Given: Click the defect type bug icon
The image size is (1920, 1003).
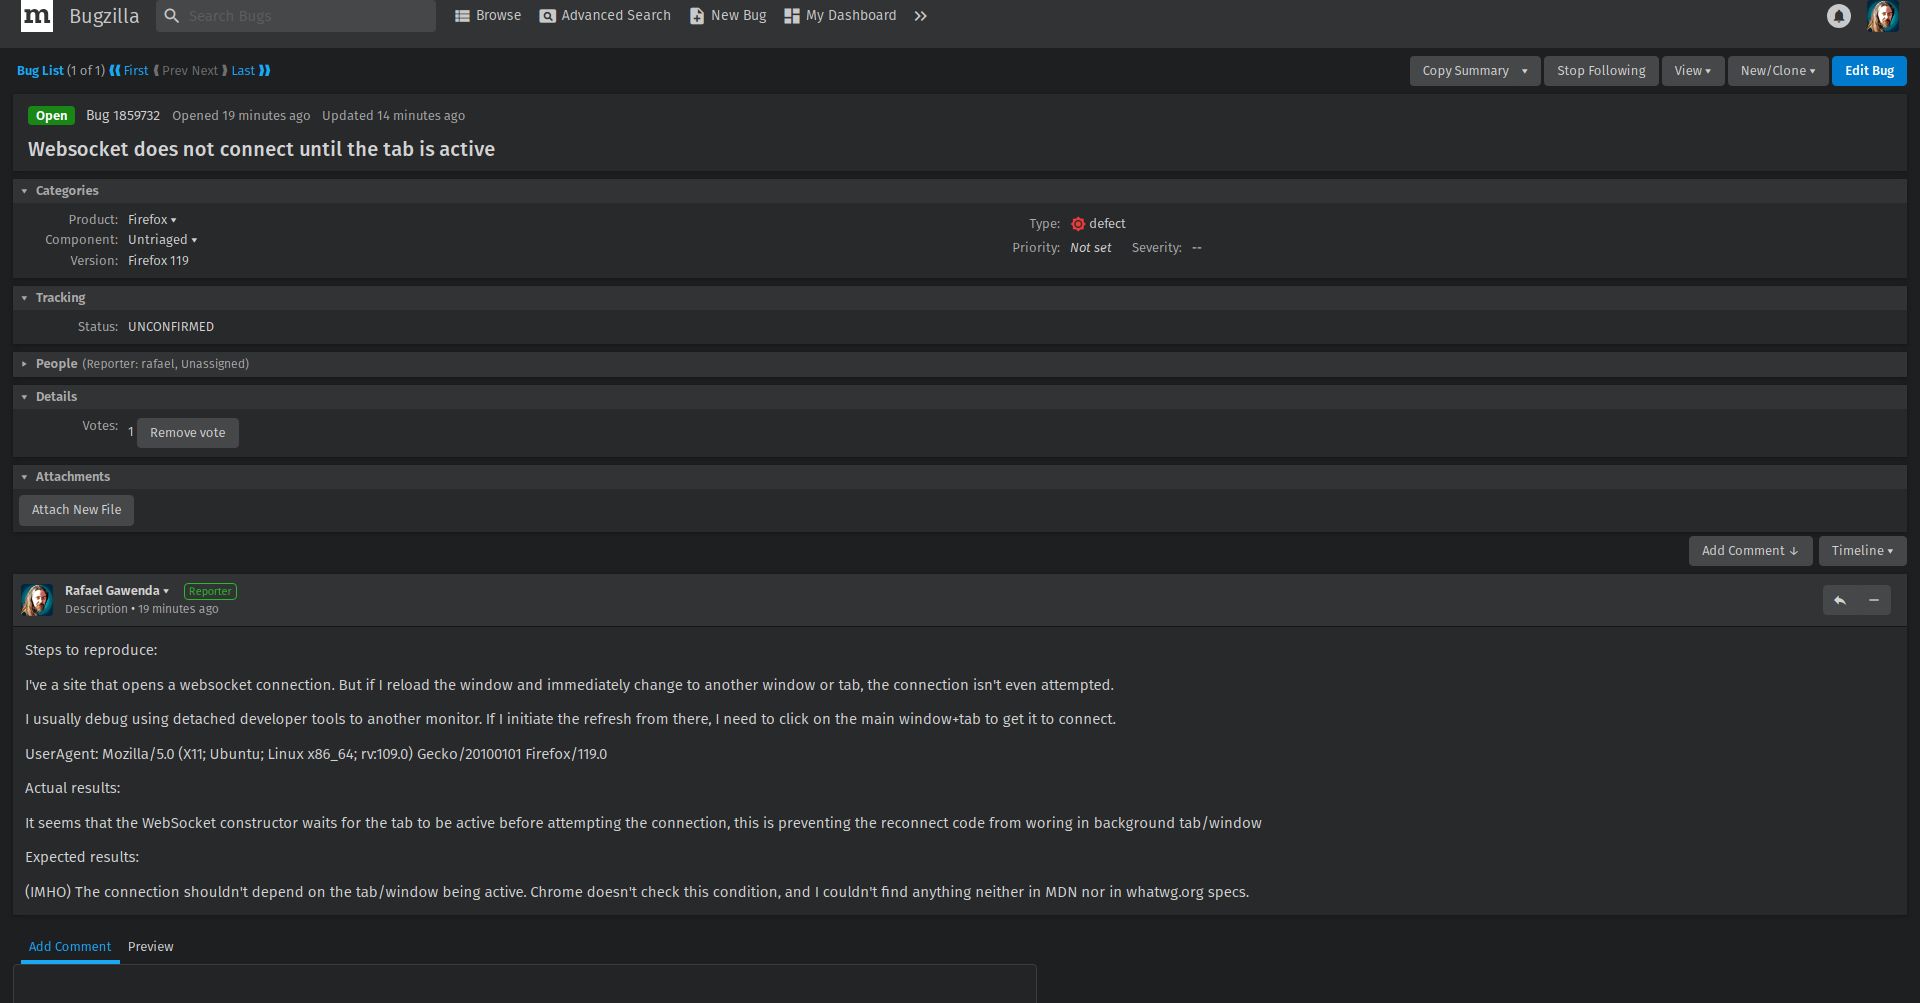Looking at the screenshot, I should pos(1078,224).
